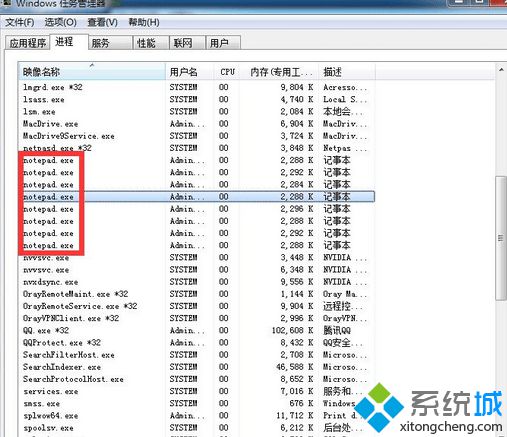507x437 pixels.
Task: Click the scroll up arrow of process list
Action: click(501, 70)
